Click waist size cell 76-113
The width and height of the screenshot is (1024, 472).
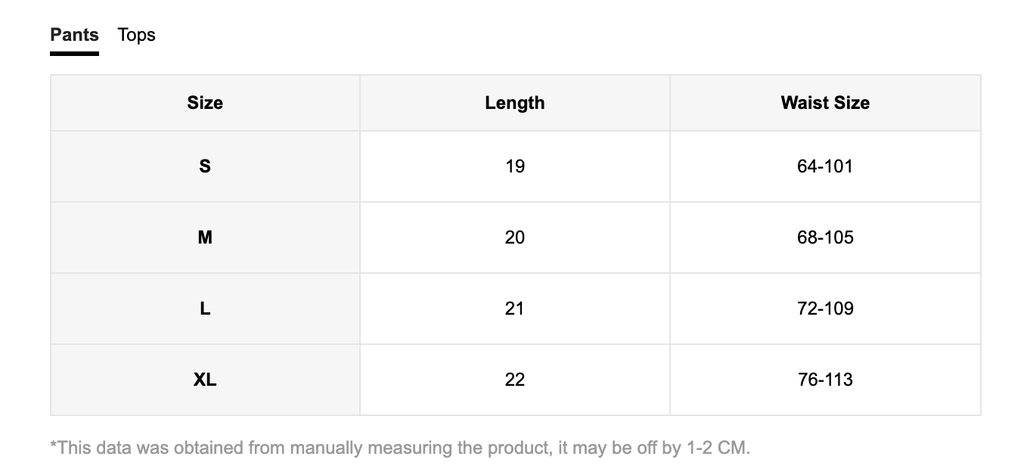coord(825,380)
